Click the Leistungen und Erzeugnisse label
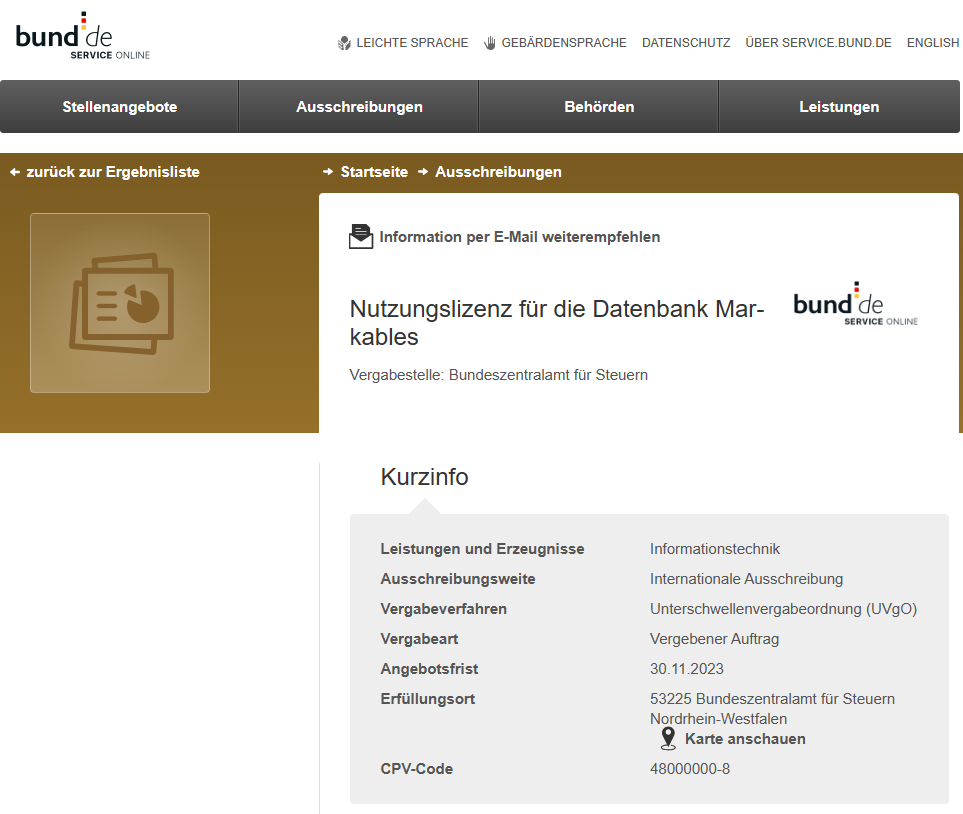The image size is (963, 814). coord(482,549)
